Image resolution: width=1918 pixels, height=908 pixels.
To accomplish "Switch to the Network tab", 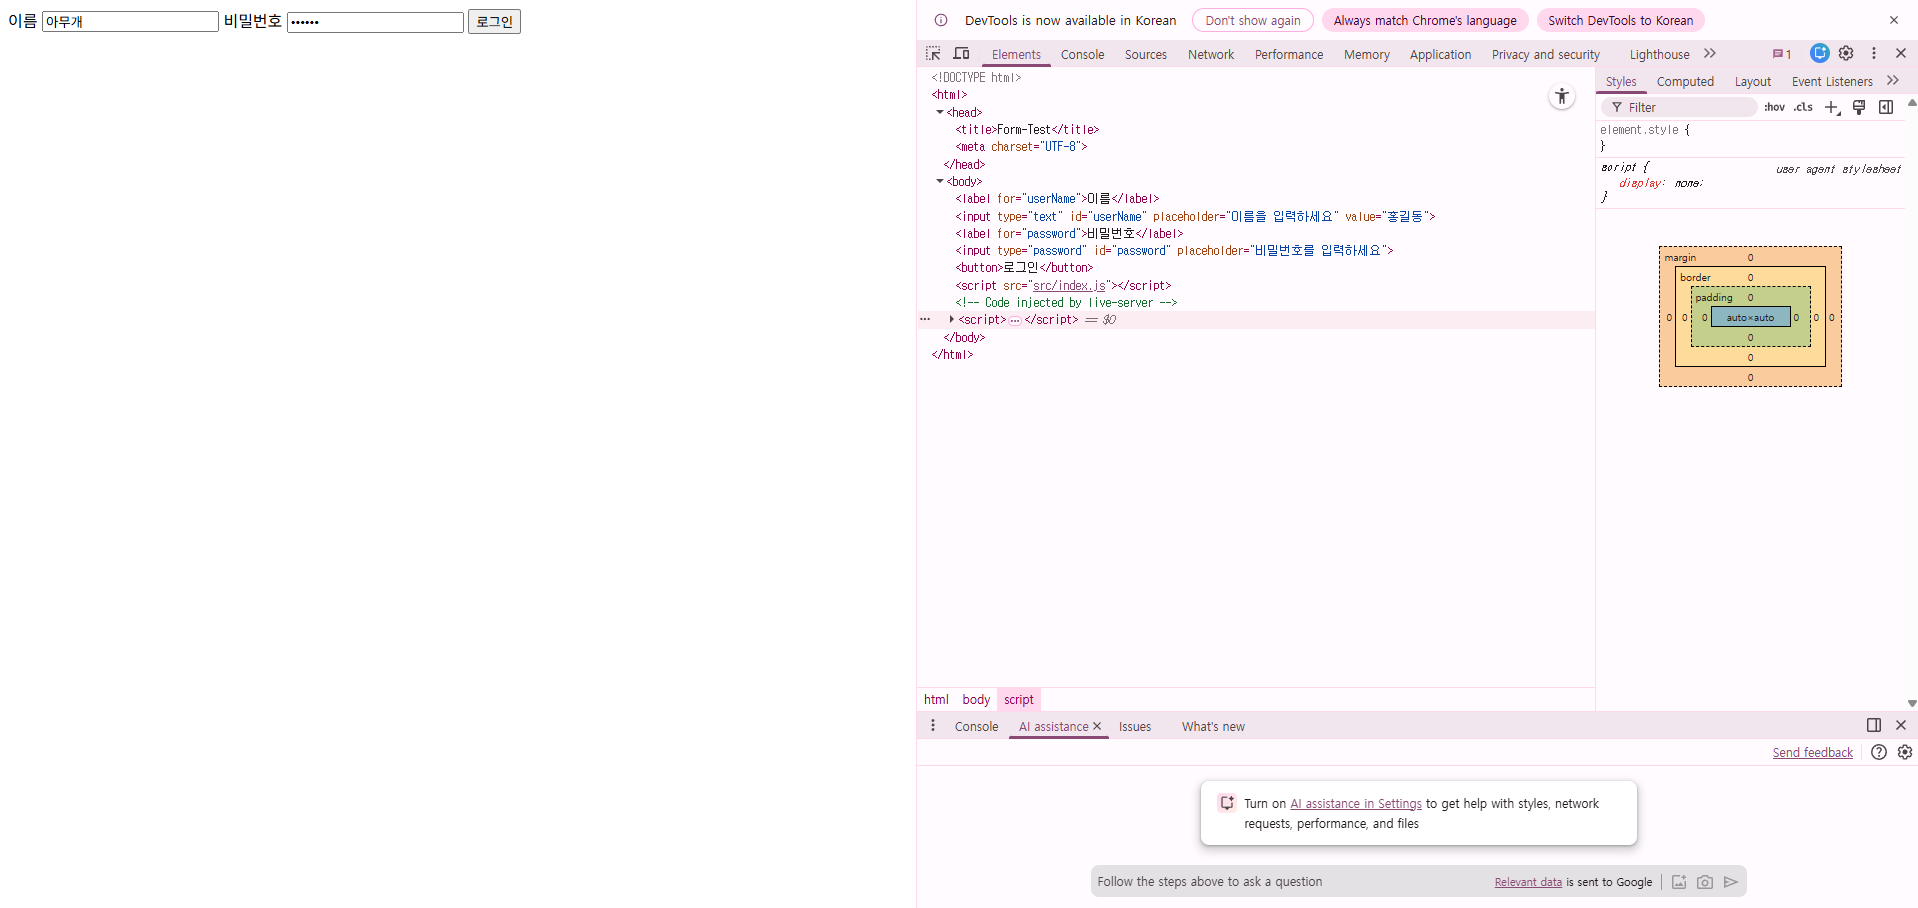I will pyautogui.click(x=1210, y=55).
